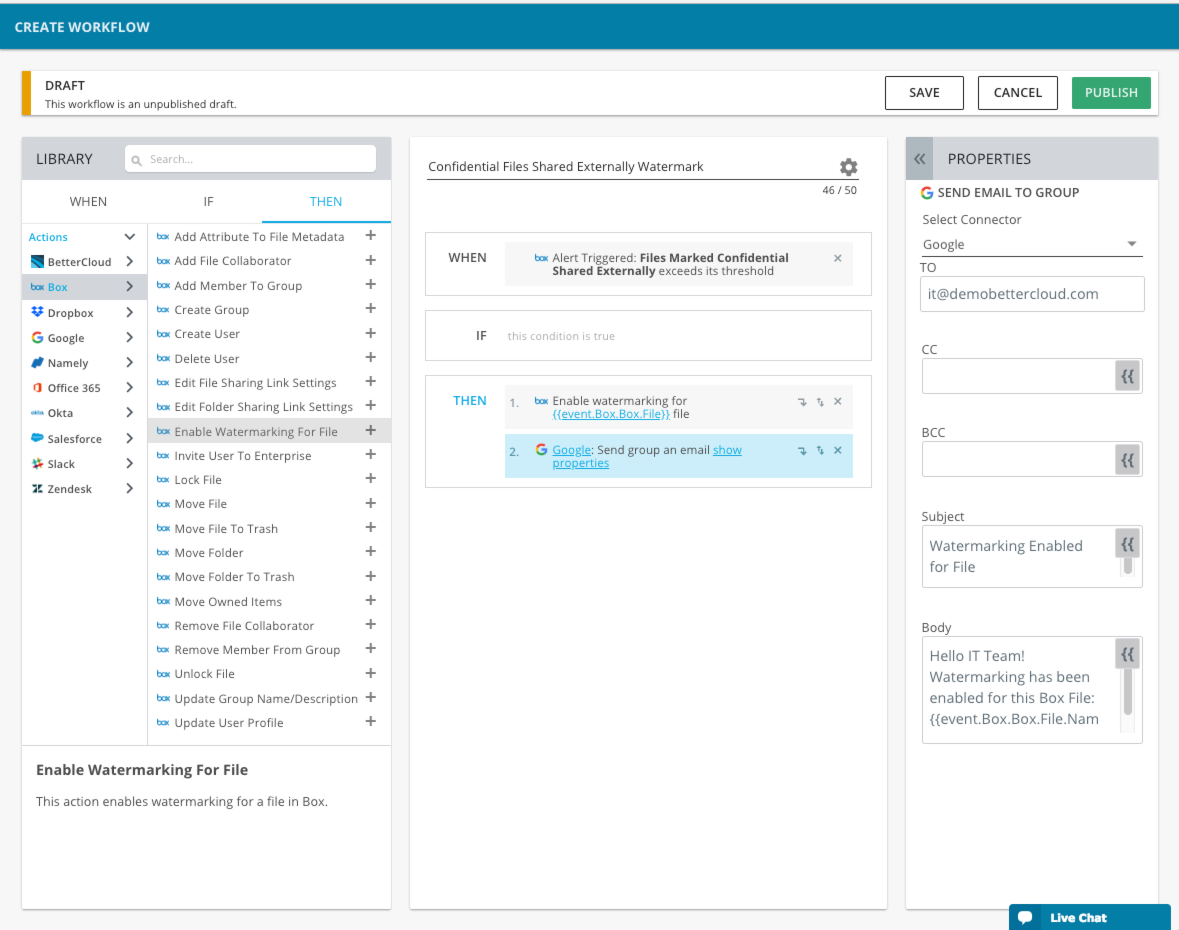
Task: Select the THEN tab
Action: [326, 201]
